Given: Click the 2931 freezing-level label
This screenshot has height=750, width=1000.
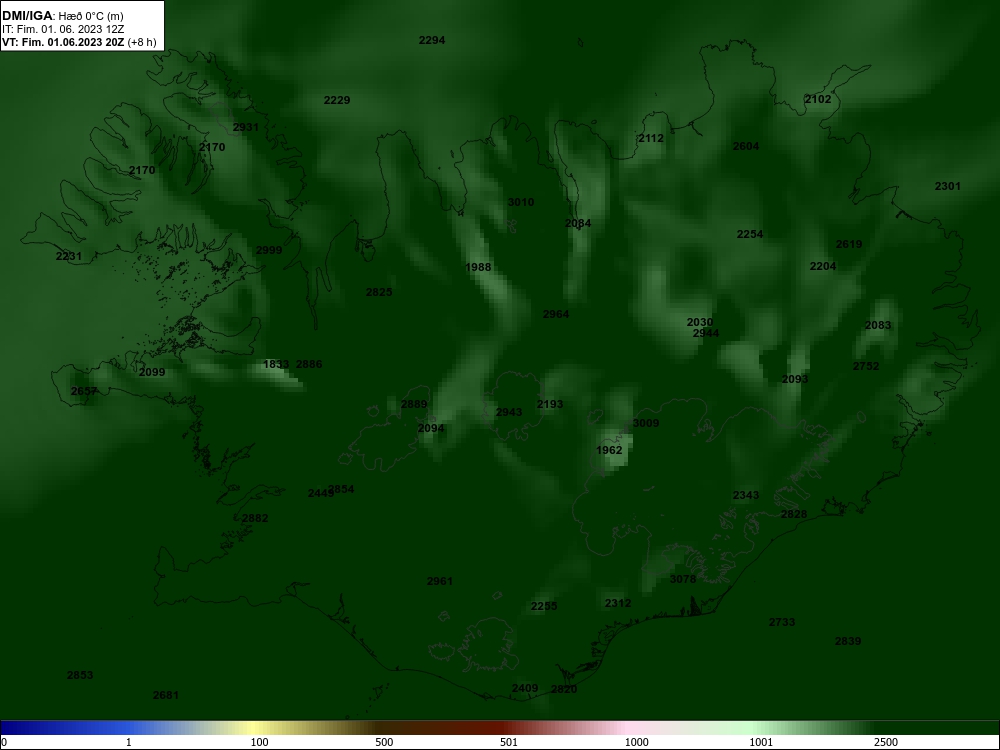Looking at the screenshot, I should pos(246,127).
